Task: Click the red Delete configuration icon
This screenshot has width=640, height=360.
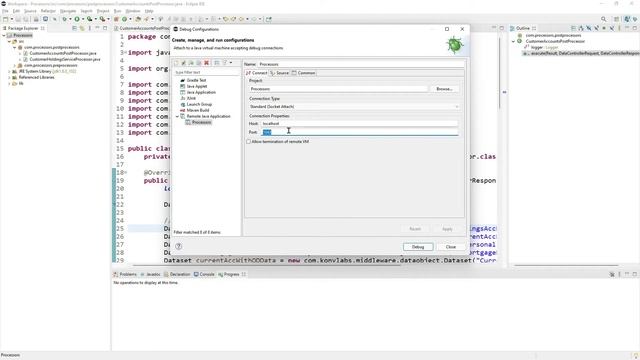Action: [x=207, y=63]
